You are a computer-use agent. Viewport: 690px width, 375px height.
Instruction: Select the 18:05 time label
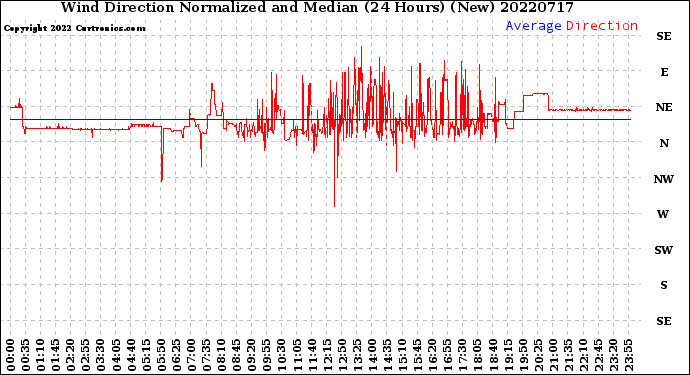pyautogui.click(x=477, y=355)
